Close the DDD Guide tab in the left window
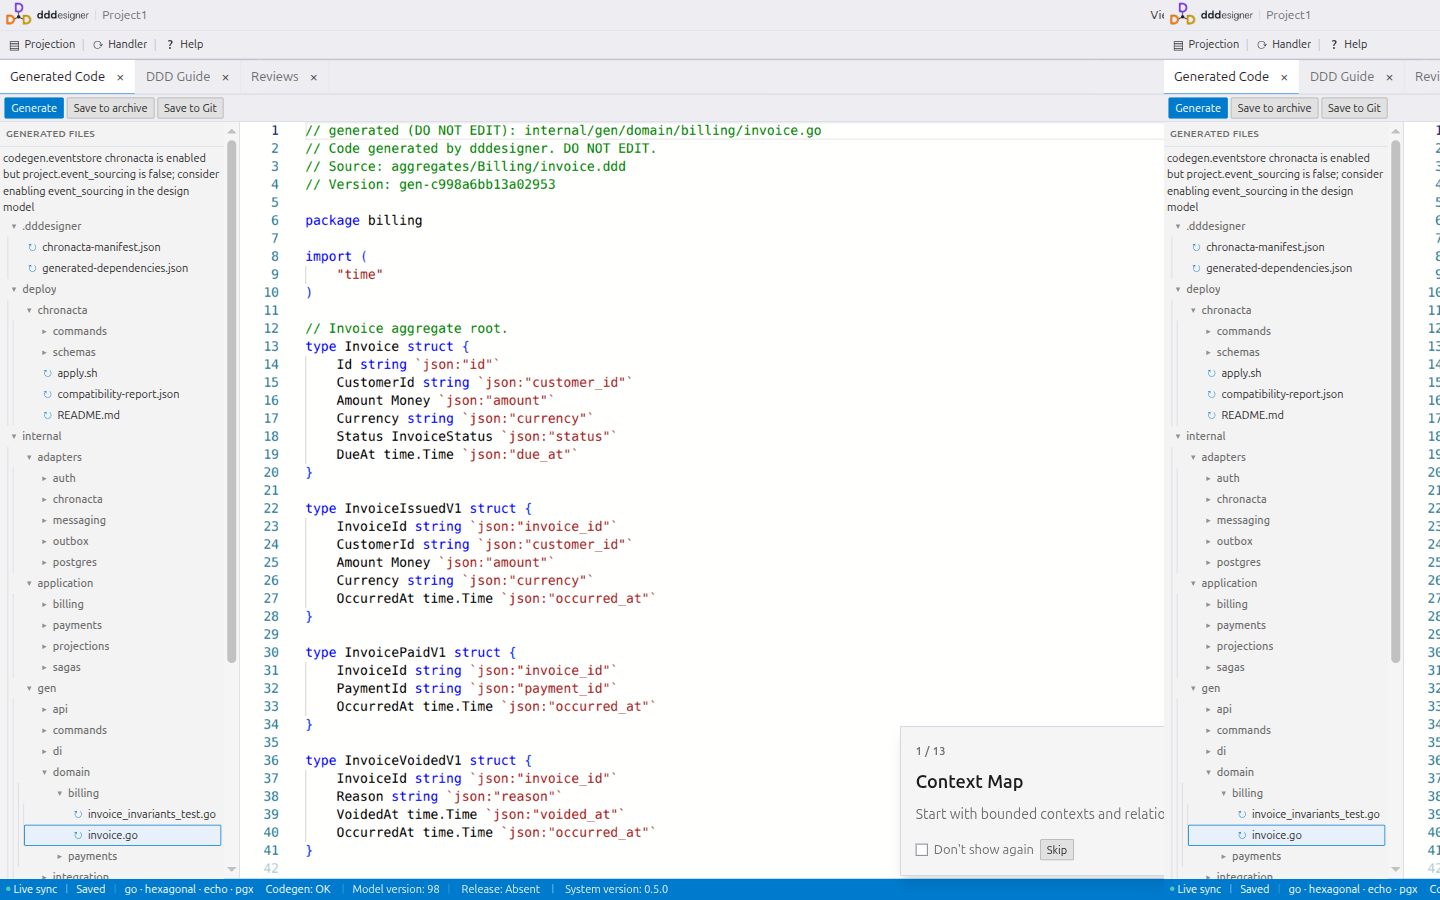 coord(225,77)
